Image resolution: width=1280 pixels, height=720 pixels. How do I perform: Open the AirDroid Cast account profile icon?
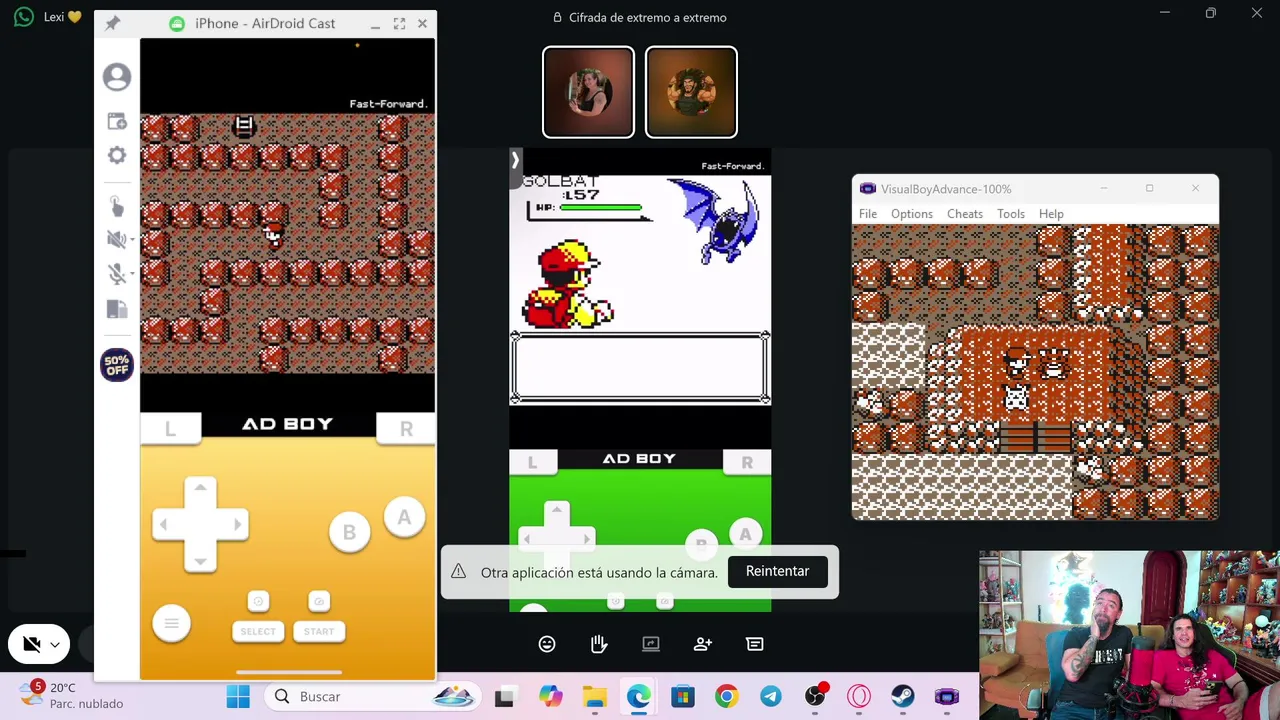[x=117, y=77]
